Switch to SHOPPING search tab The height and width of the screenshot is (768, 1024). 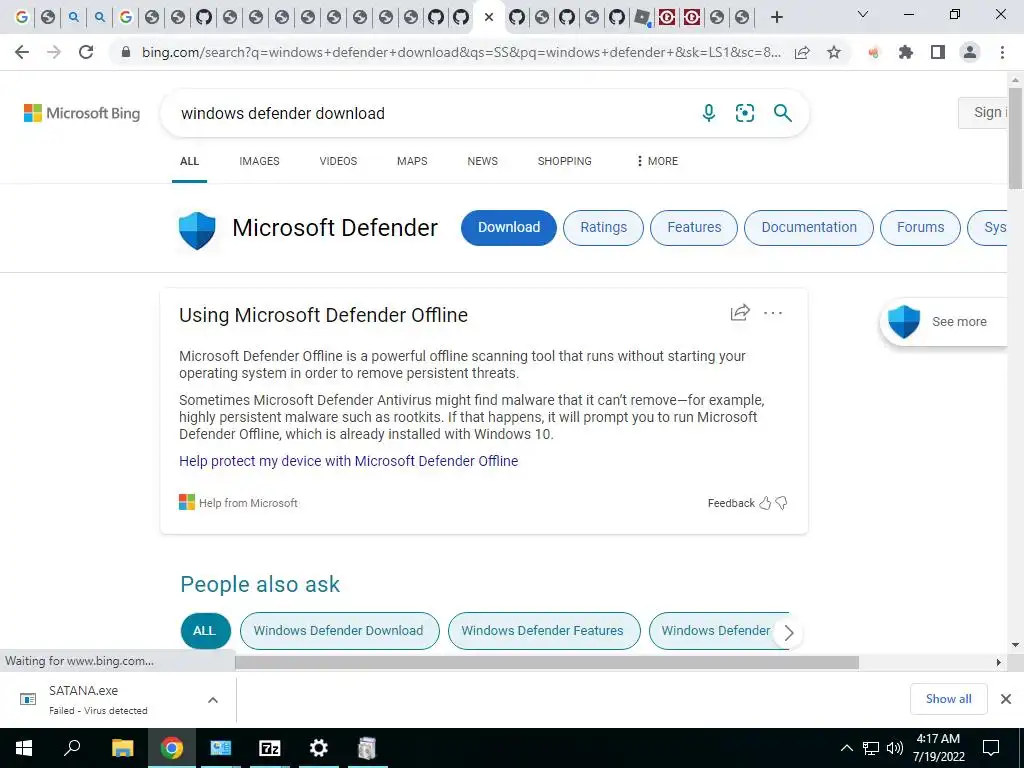(565, 161)
